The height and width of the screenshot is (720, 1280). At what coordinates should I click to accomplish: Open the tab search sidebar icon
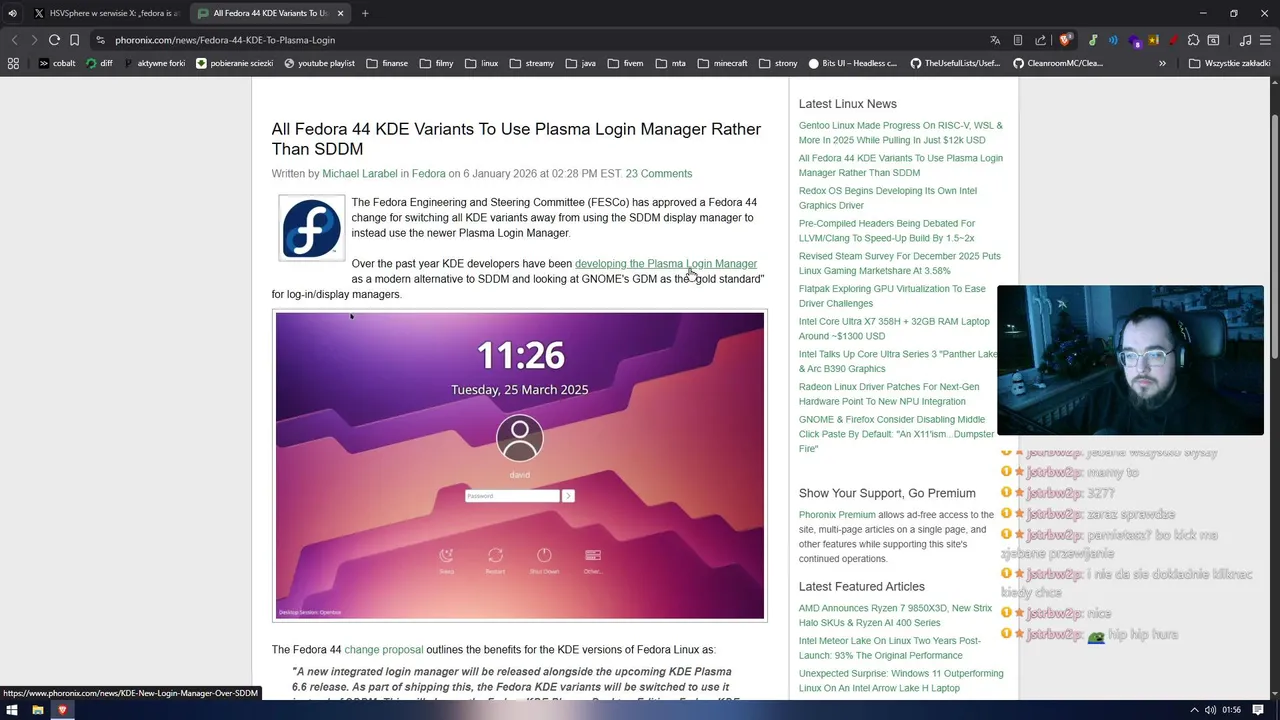point(1213,40)
